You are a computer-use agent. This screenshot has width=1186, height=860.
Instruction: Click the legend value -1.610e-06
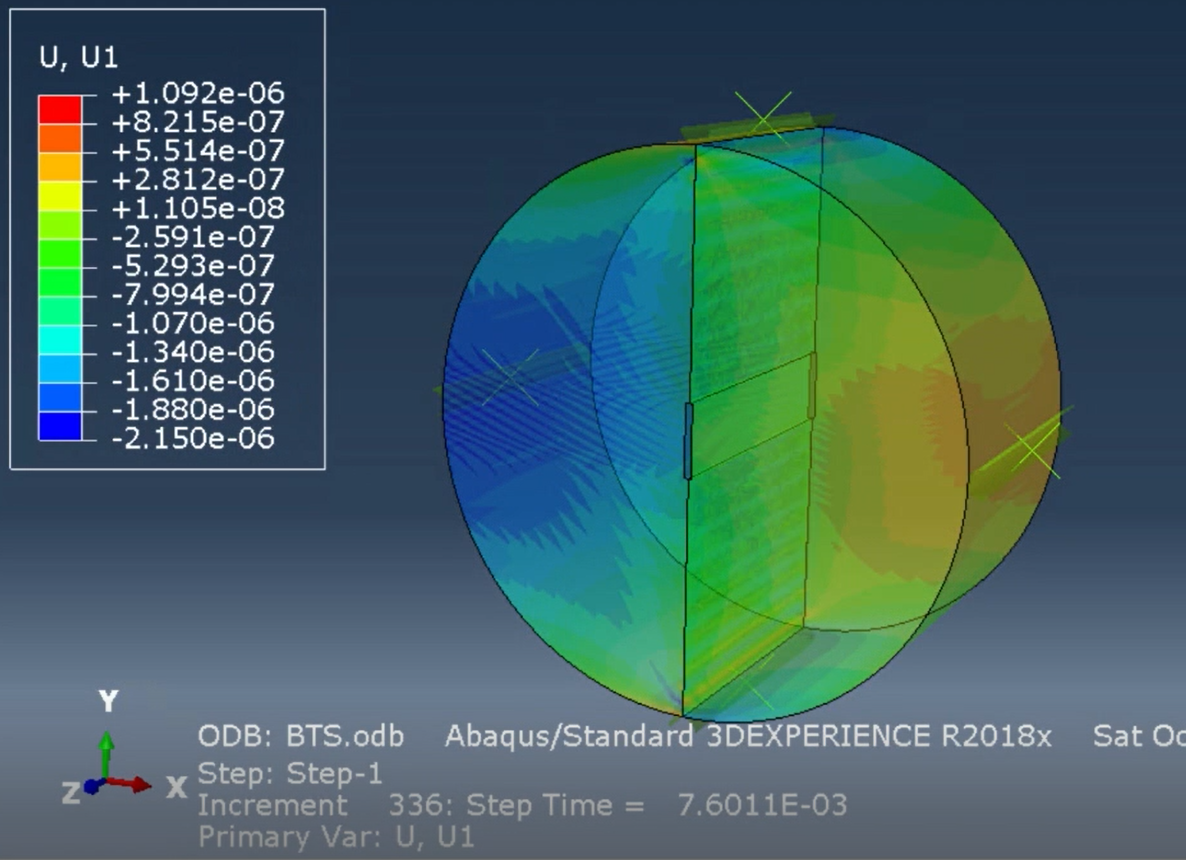tap(194, 380)
